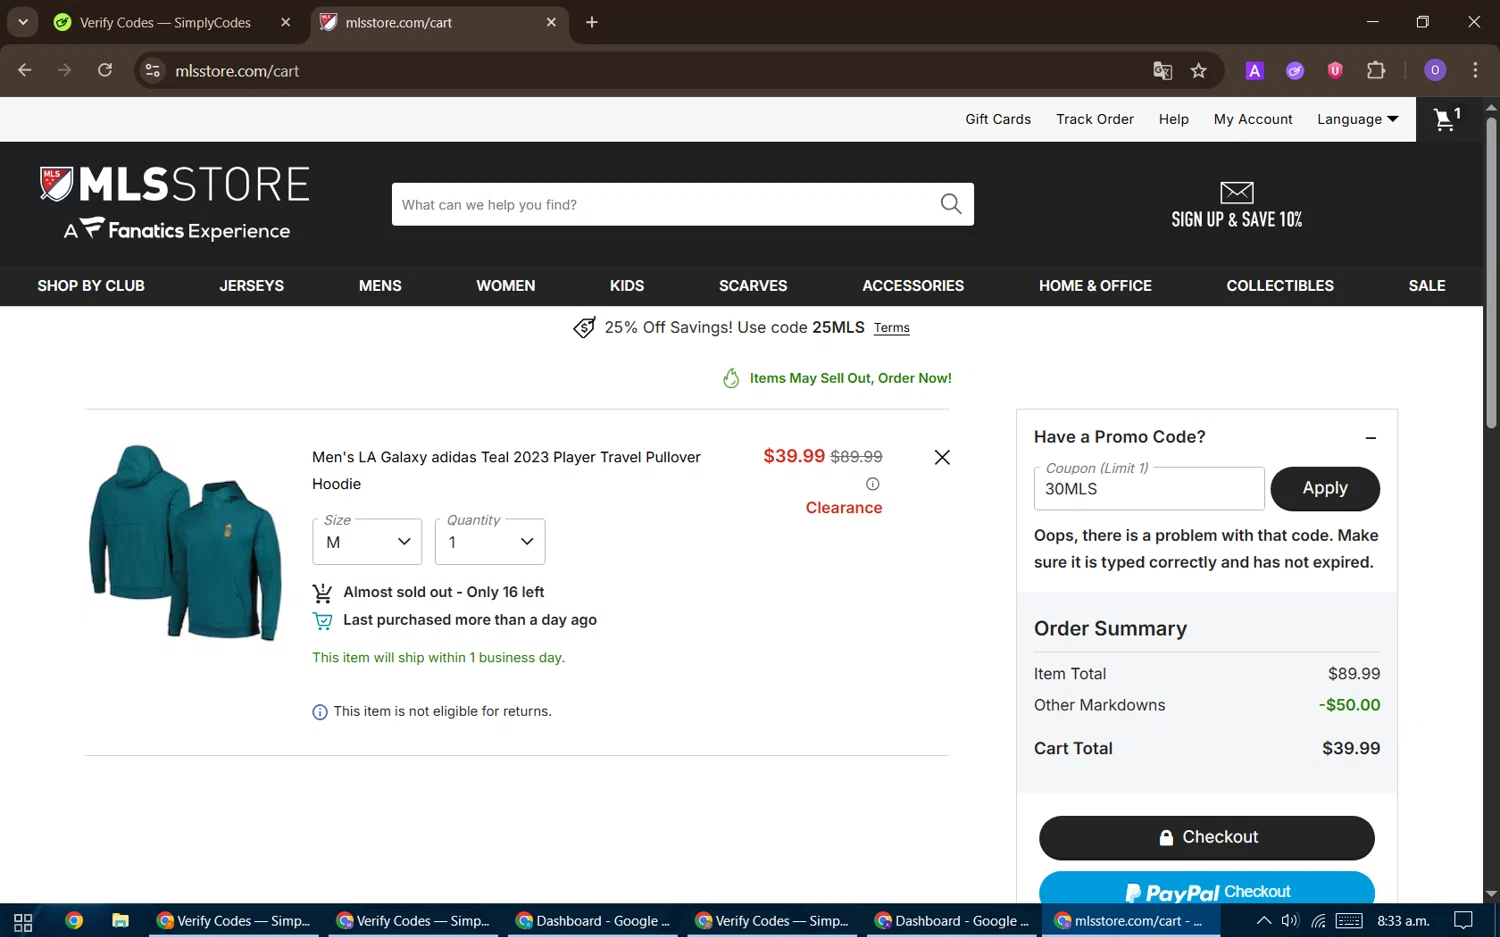Show hidden system tray icons
1500x937 pixels.
click(x=1264, y=921)
